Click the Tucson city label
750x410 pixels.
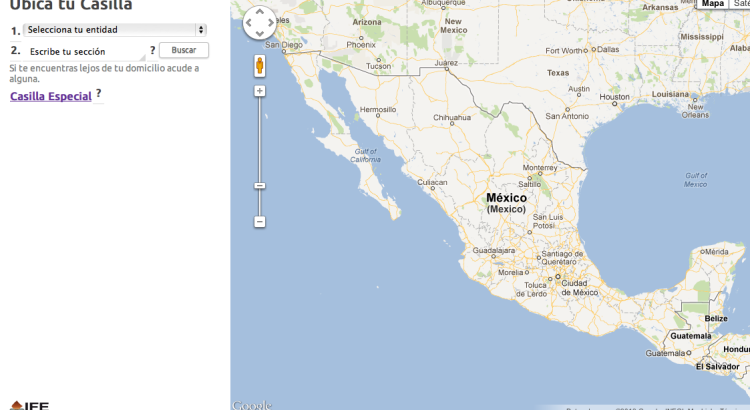(378, 66)
